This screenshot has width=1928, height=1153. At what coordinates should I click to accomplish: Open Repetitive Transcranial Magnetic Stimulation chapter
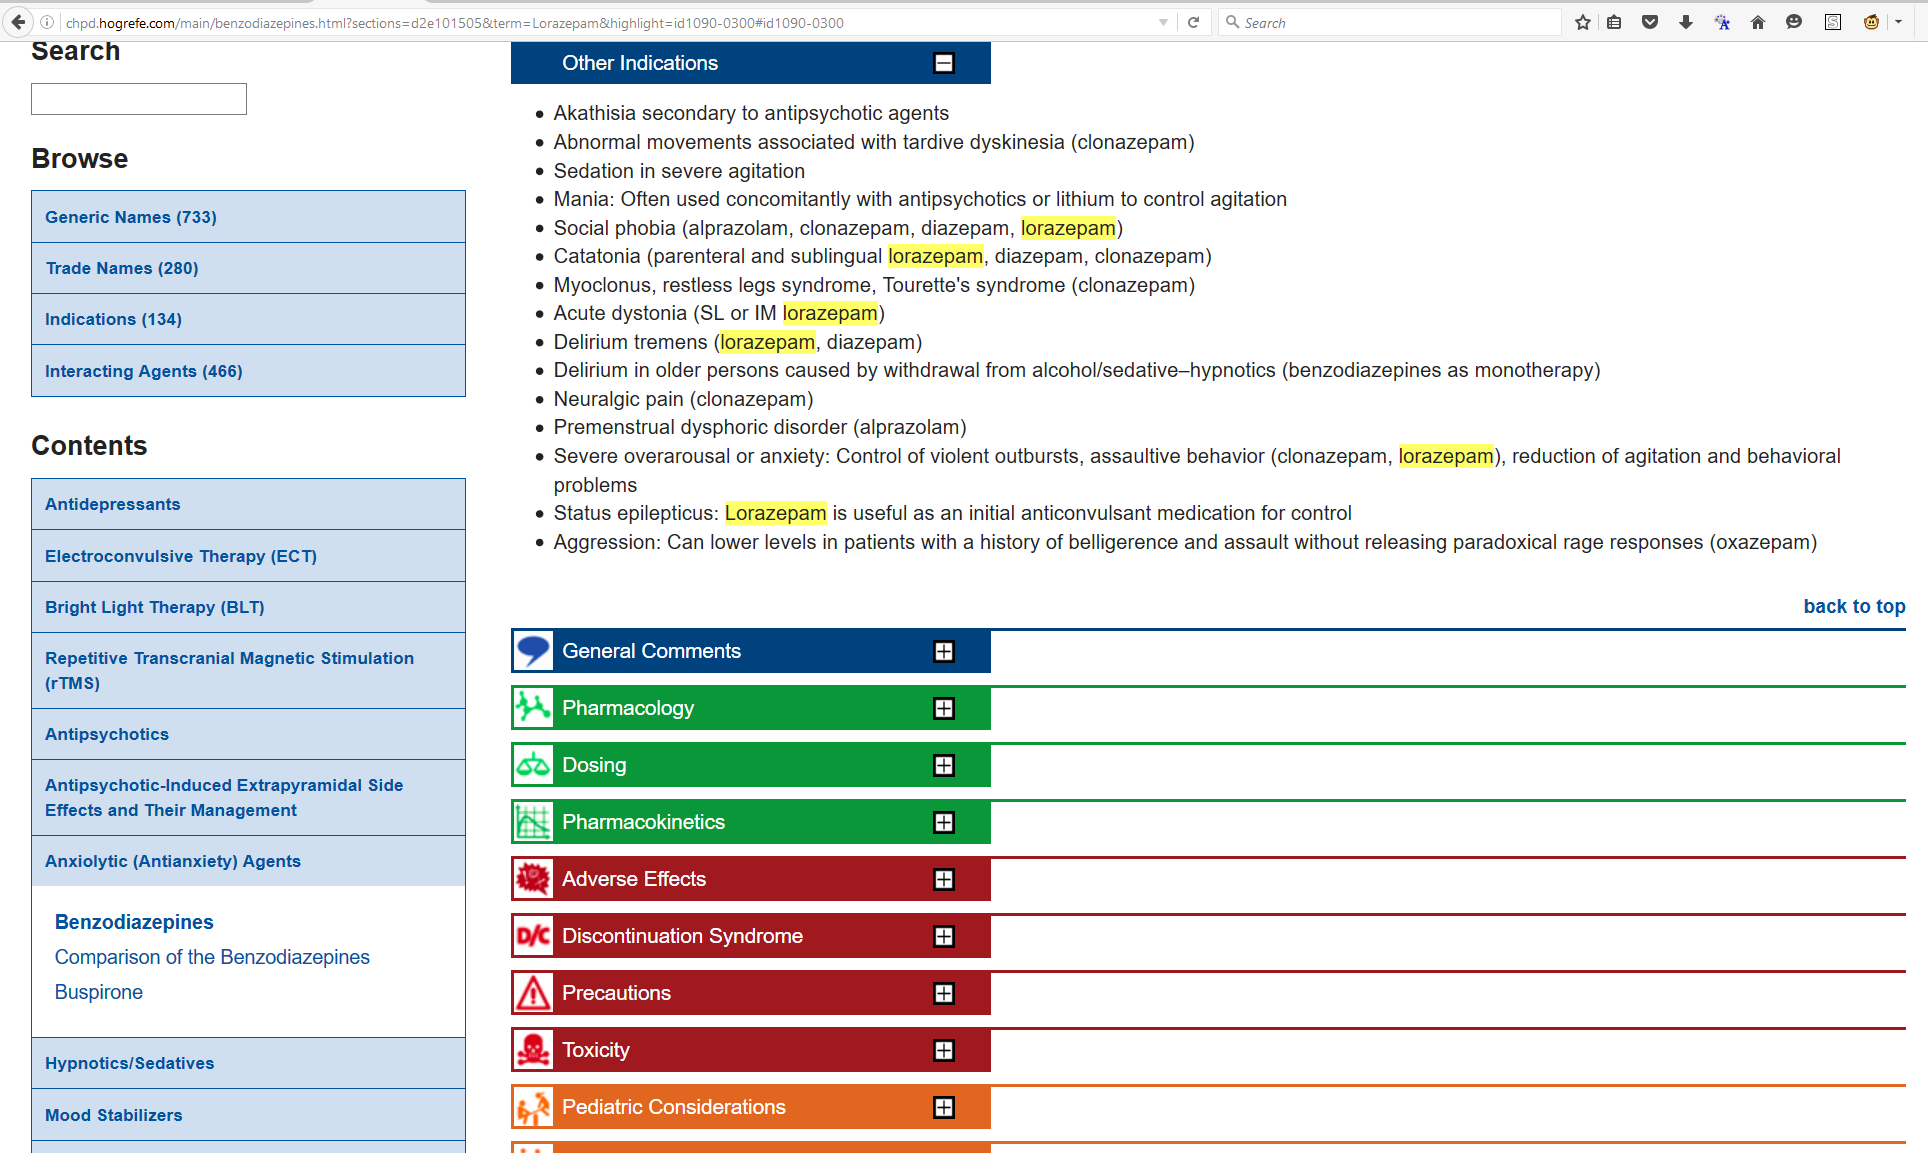coord(248,670)
